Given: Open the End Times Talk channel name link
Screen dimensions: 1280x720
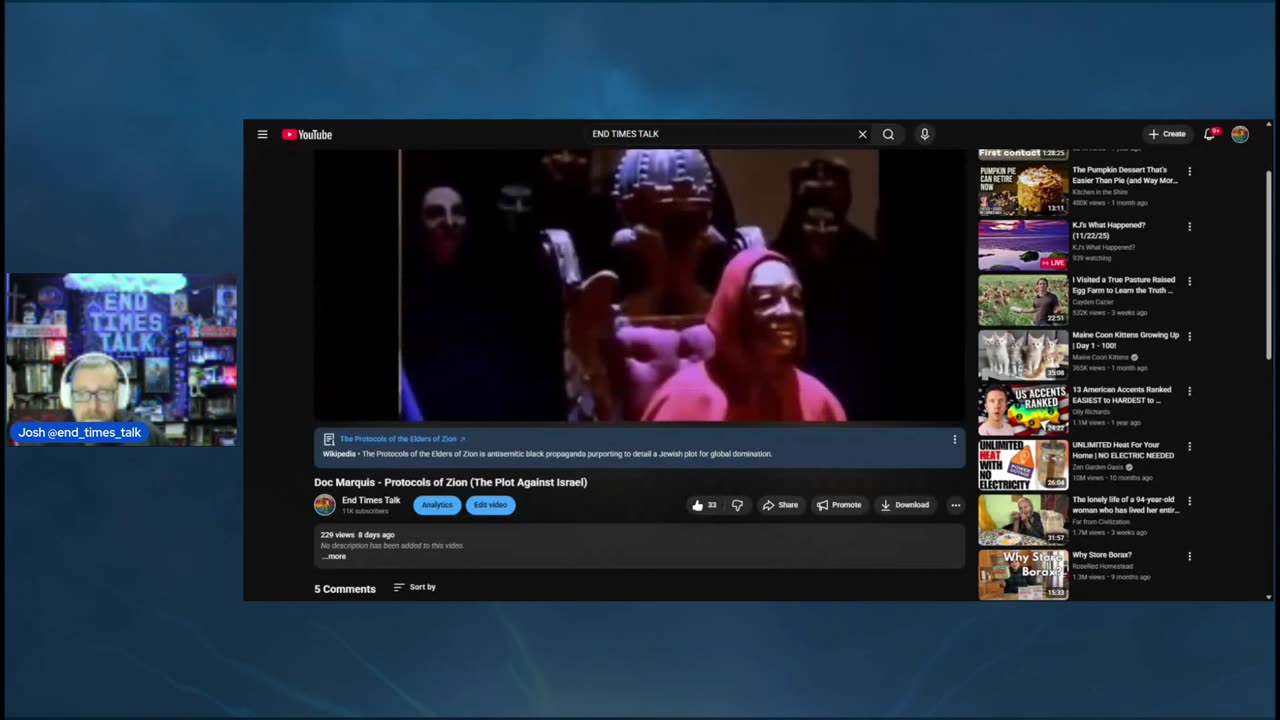Looking at the screenshot, I should pos(371,500).
